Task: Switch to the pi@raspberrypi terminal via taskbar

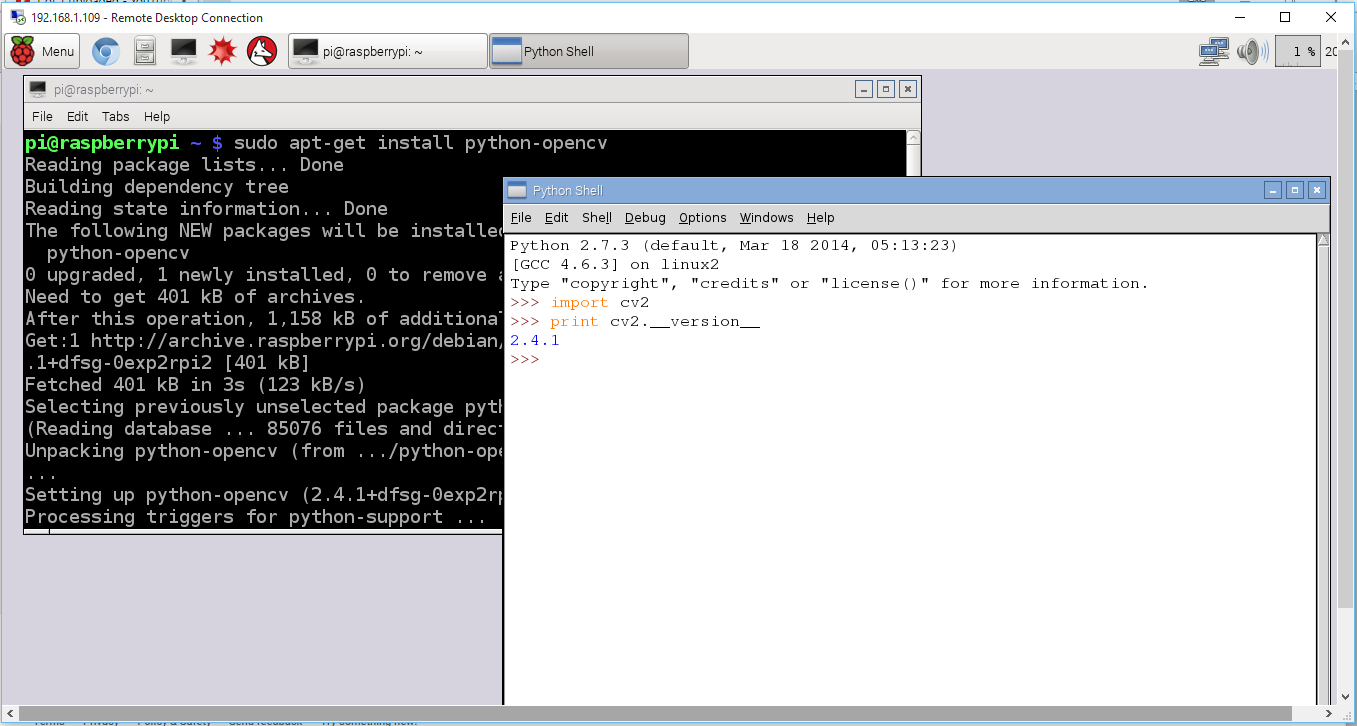Action: [x=387, y=50]
